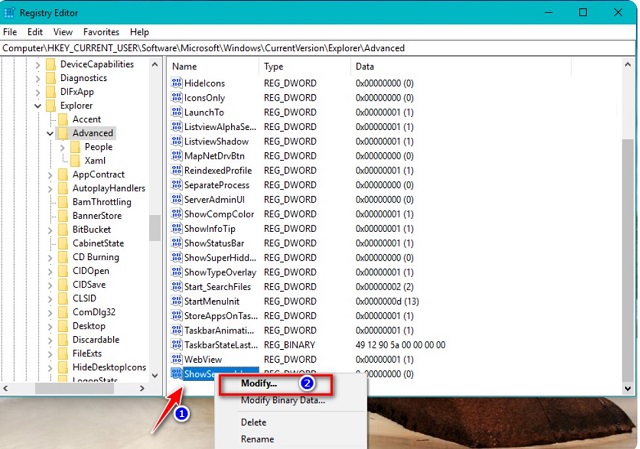Expand the People subkey
This screenshot has height=449, width=640.
click(x=62, y=147)
